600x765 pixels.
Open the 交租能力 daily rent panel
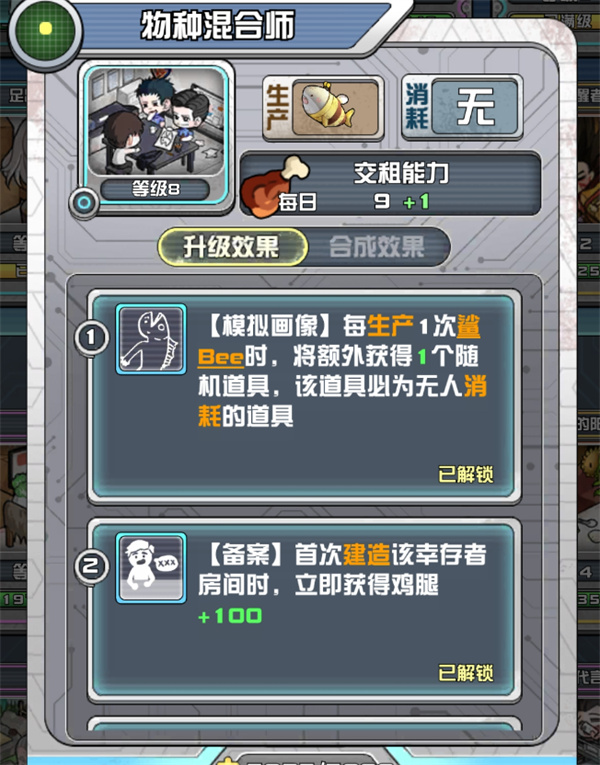[390, 184]
